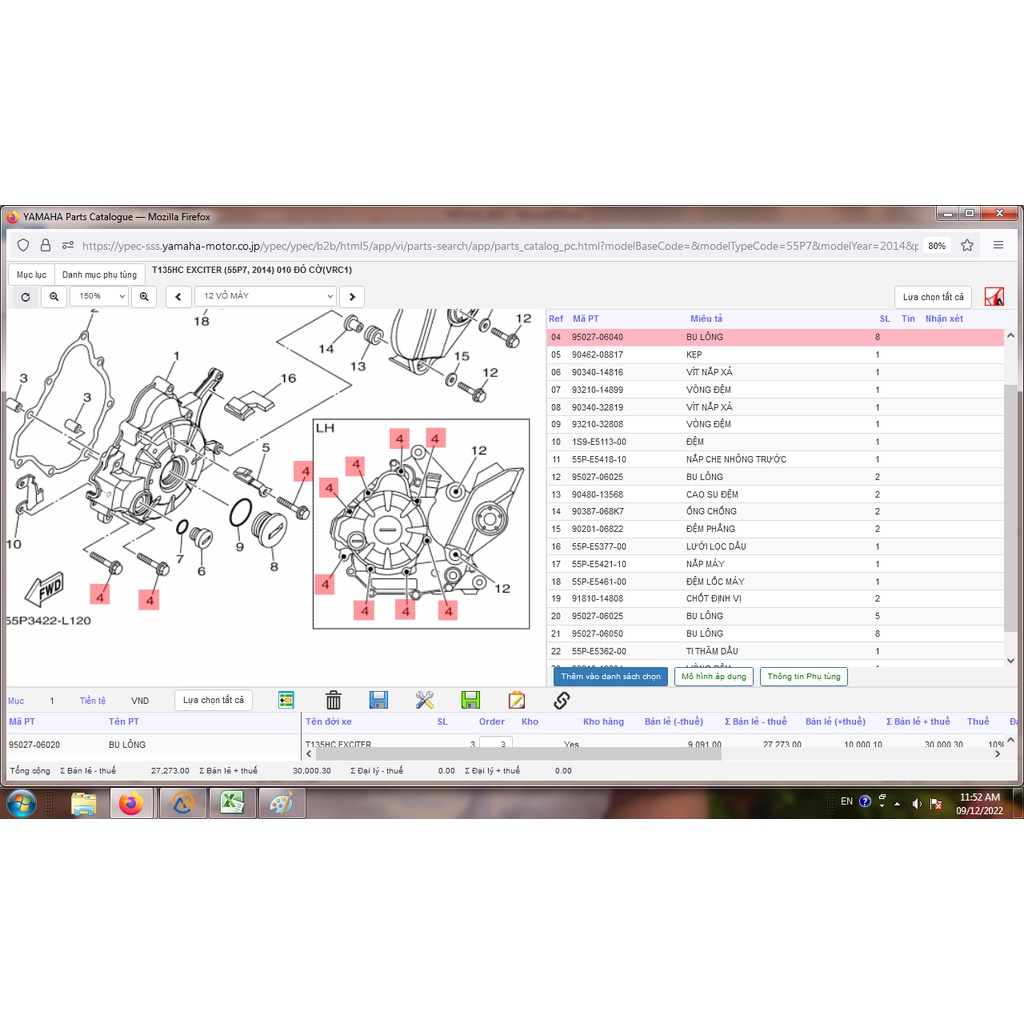This screenshot has width=1024, height=1024.
Task: Click the parts list vertical scrollbar
Action: (1010, 507)
